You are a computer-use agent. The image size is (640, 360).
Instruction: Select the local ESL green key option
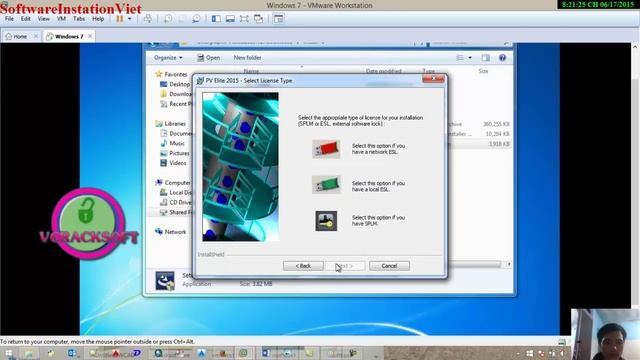click(x=326, y=184)
